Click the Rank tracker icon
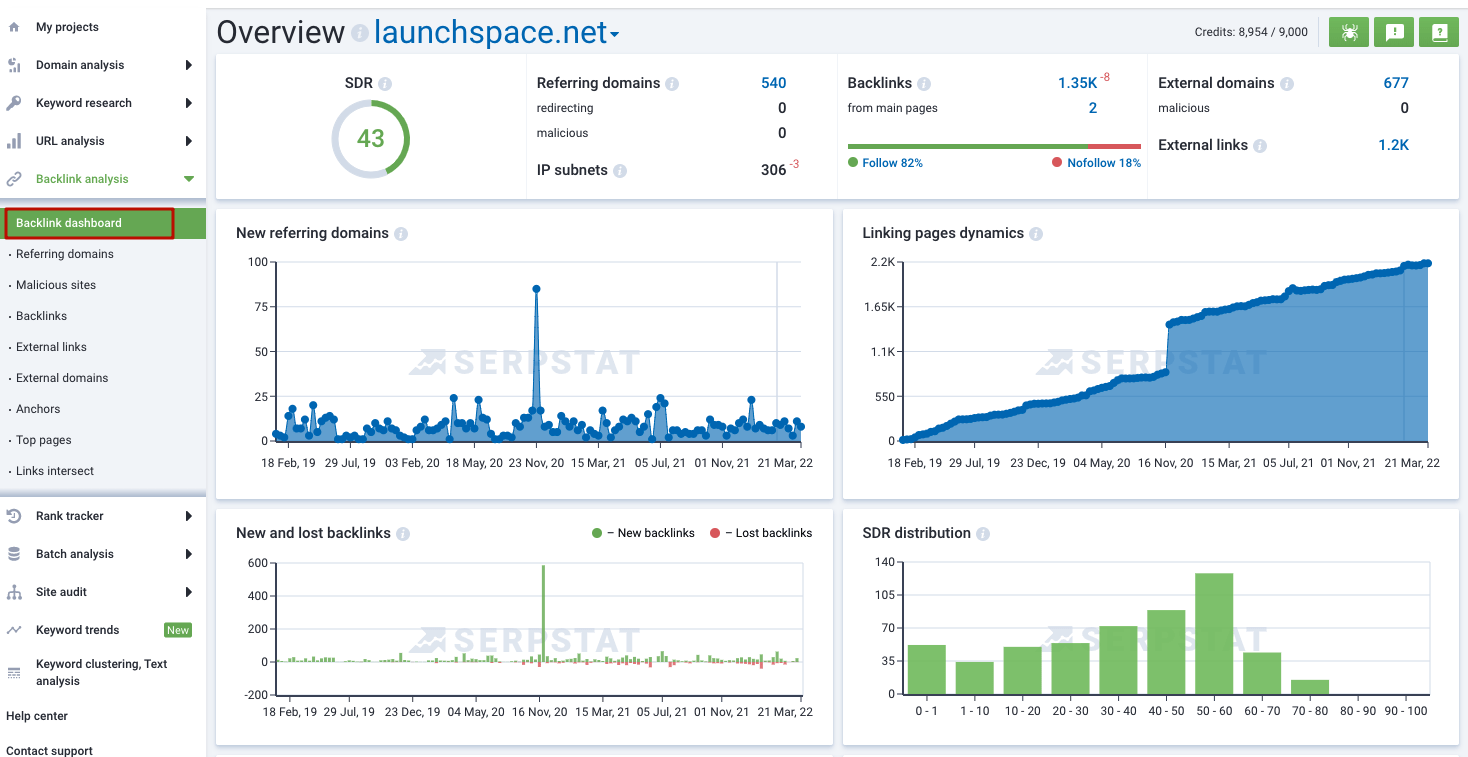The width and height of the screenshot is (1468, 757). coord(14,516)
